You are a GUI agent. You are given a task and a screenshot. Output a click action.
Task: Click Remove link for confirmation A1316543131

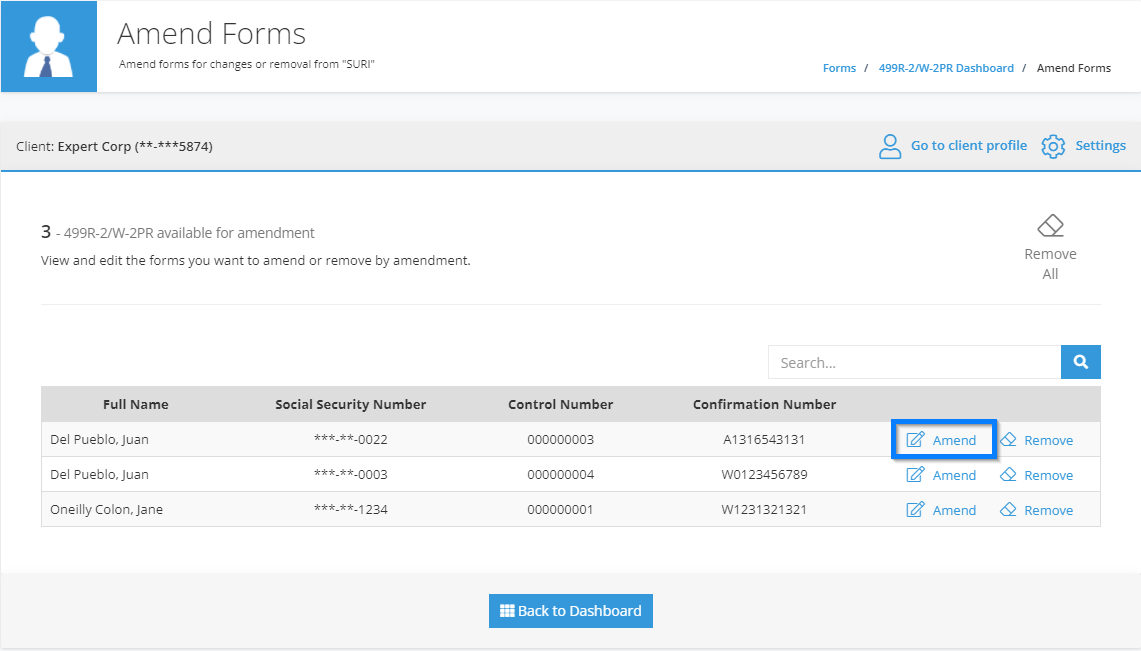1049,440
